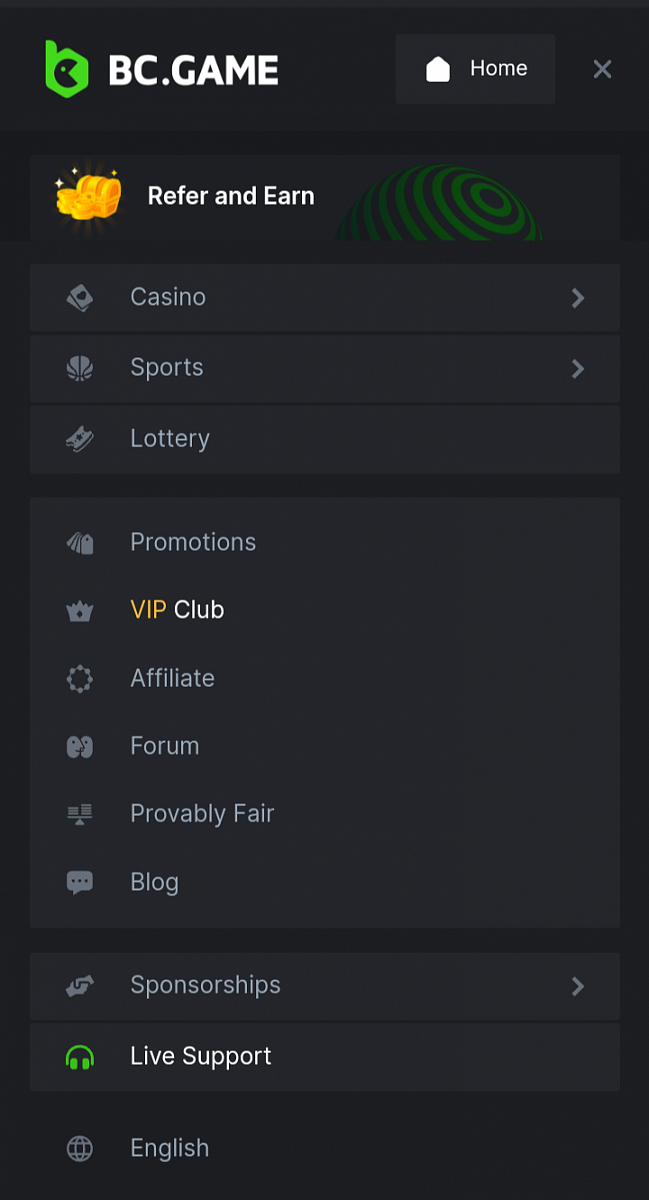Click the Forum masks icon
The height and width of the screenshot is (1200, 649).
(x=80, y=746)
